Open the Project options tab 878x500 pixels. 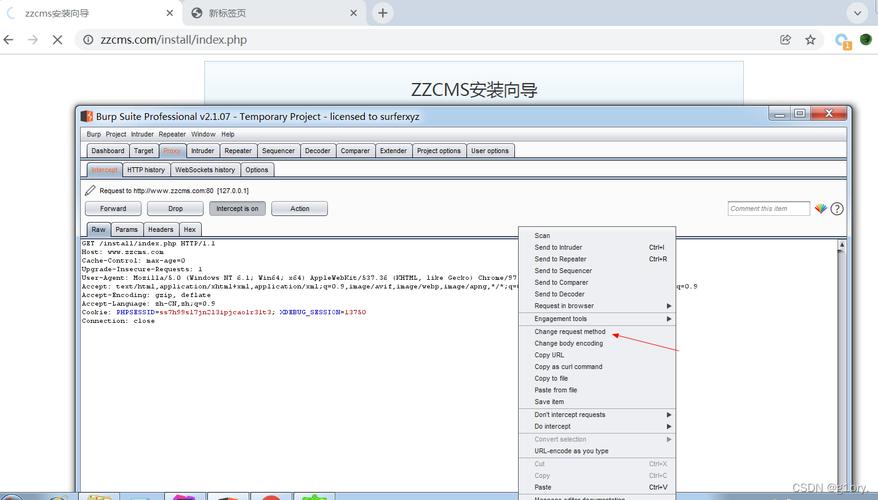pyautogui.click(x=438, y=151)
